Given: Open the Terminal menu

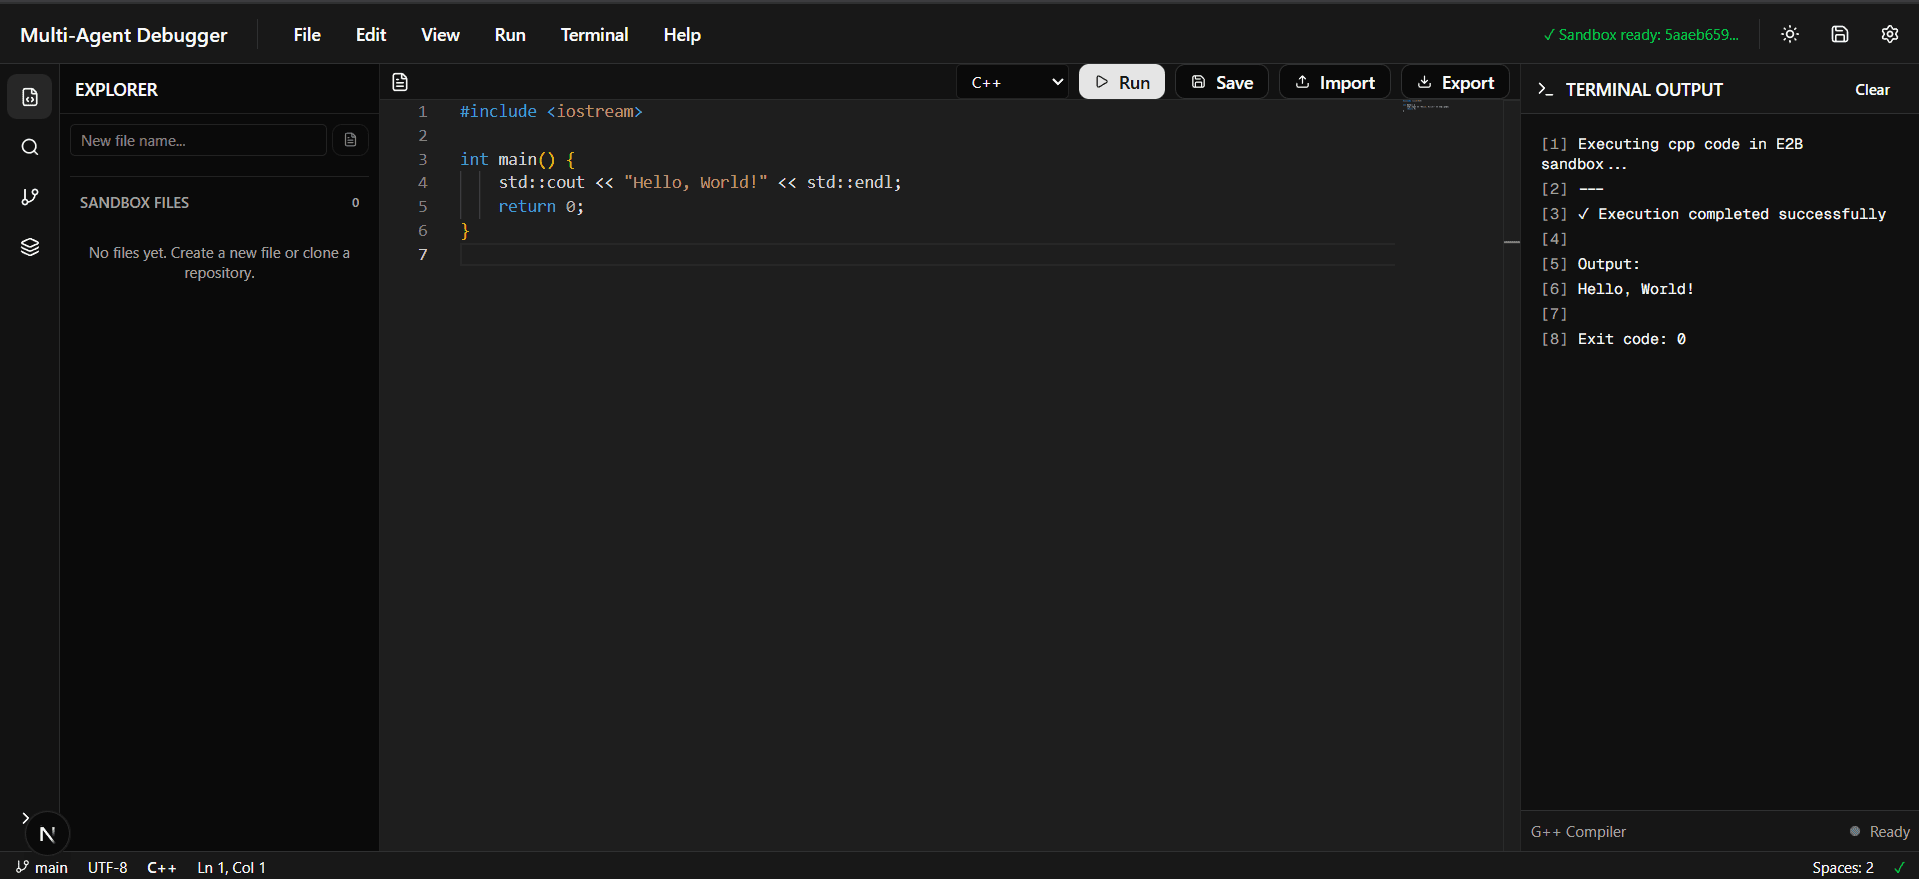Looking at the screenshot, I should [594, 34].
